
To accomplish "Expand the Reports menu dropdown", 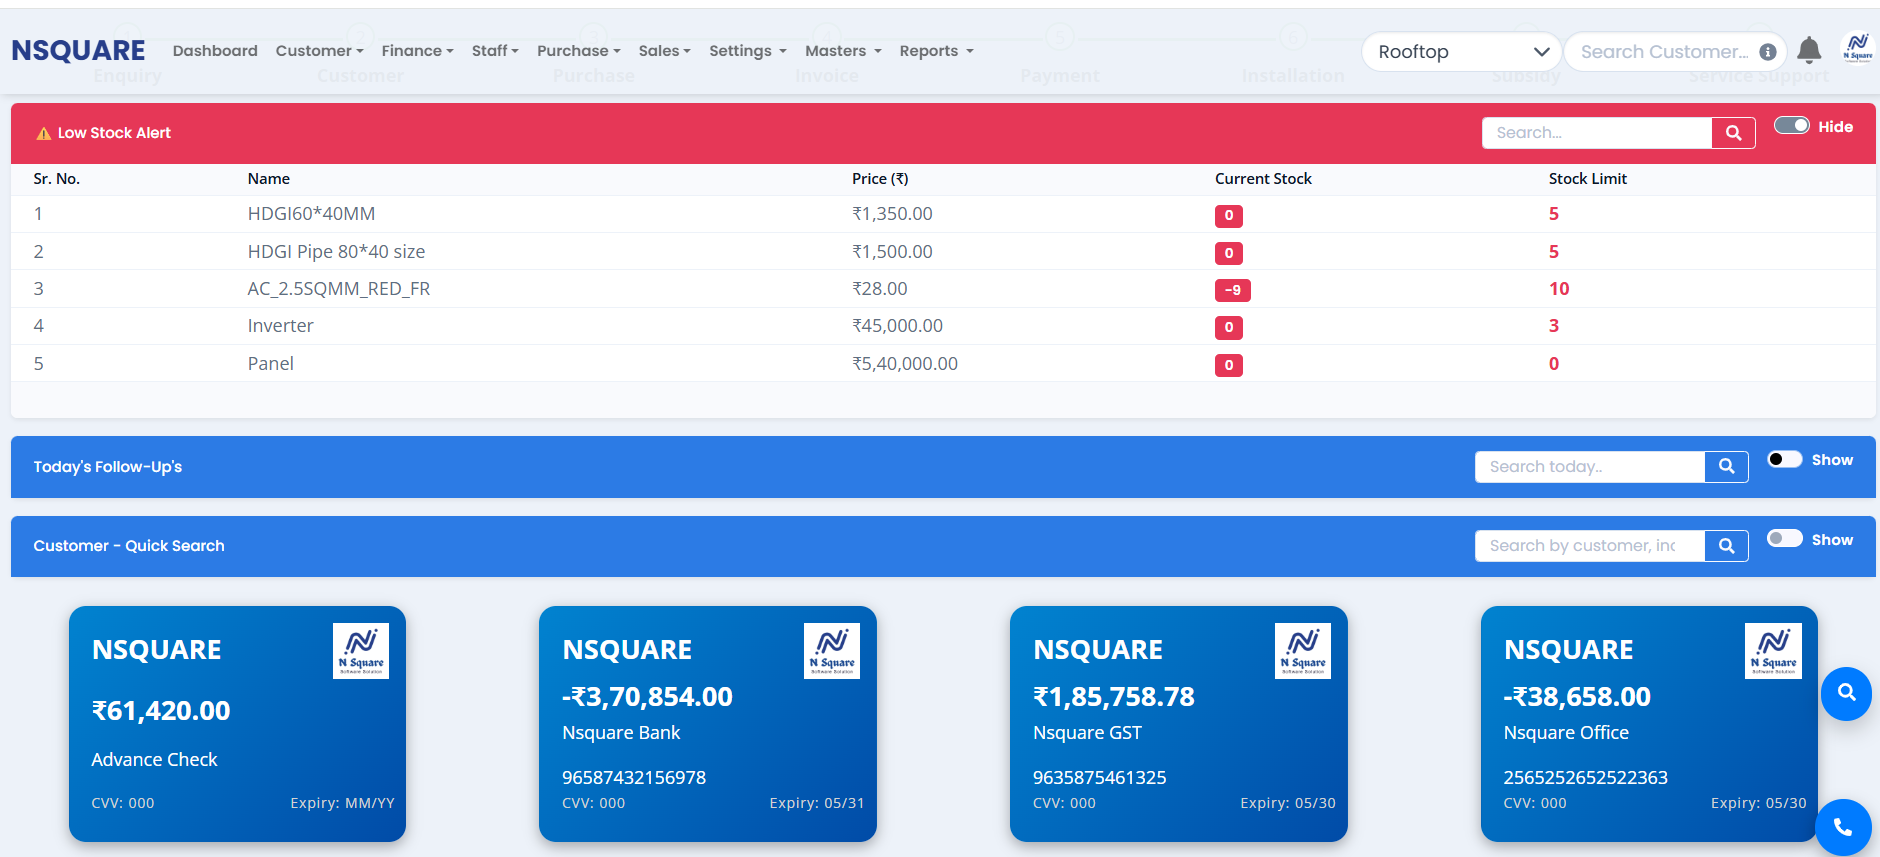I will [935, 51].
